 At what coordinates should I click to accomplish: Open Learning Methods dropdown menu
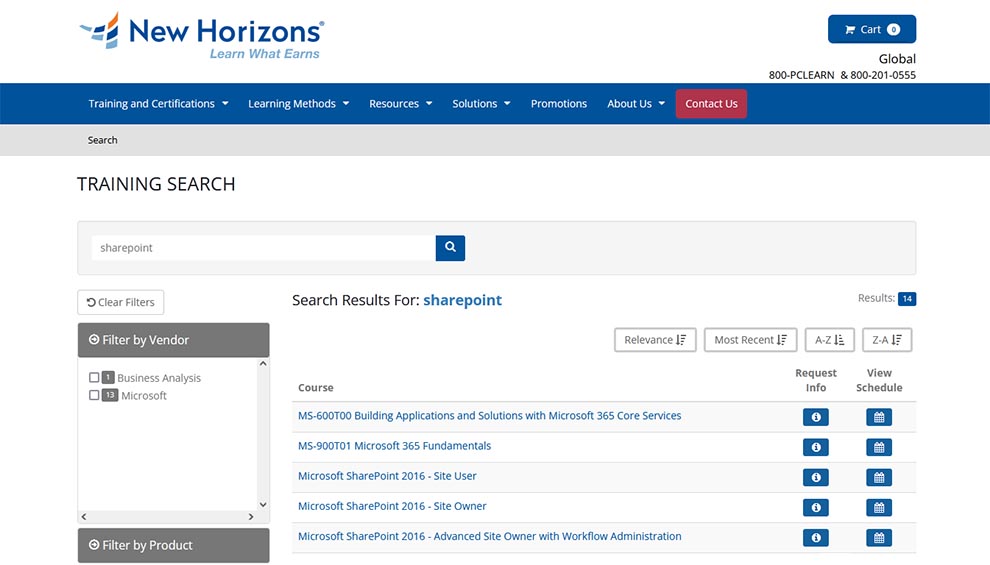click(299, 104)
